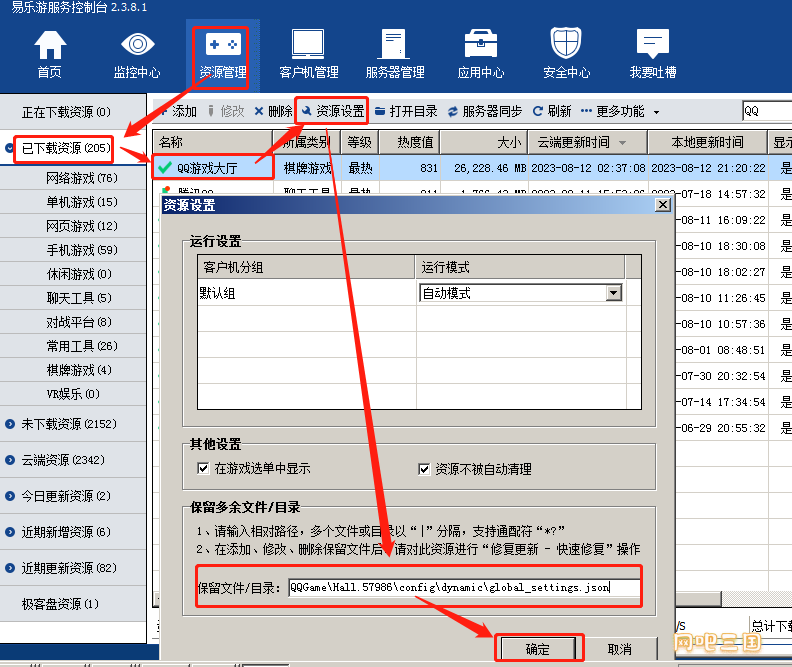Select the QQ游戏大厅 resource row
792x667 pixels.
472,168
